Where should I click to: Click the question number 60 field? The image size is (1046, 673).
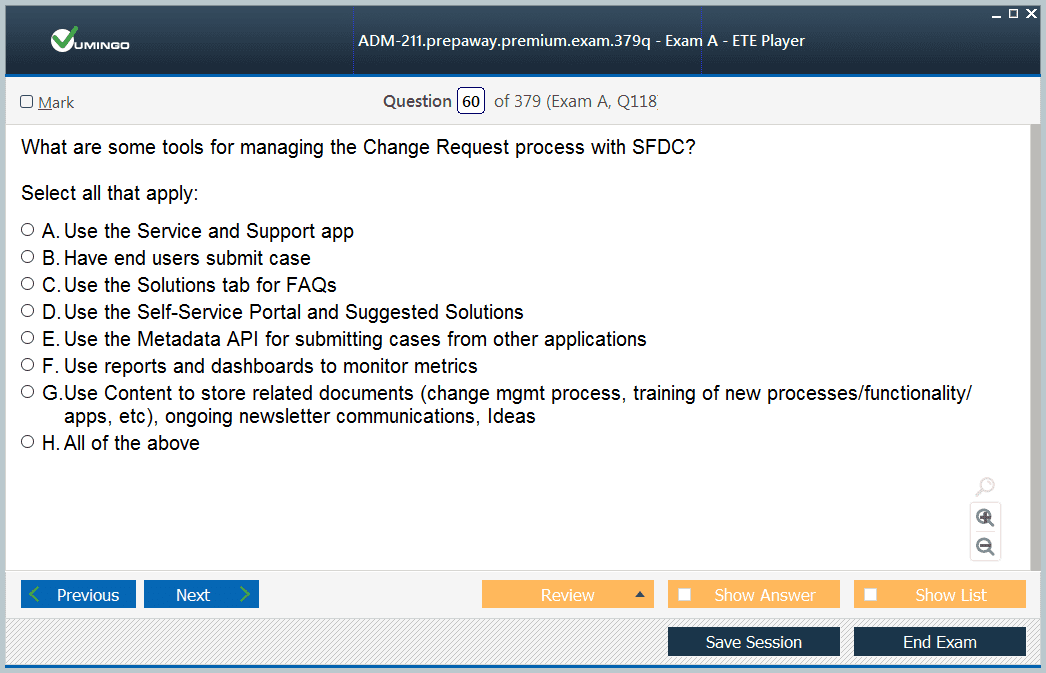coord(471,101)
